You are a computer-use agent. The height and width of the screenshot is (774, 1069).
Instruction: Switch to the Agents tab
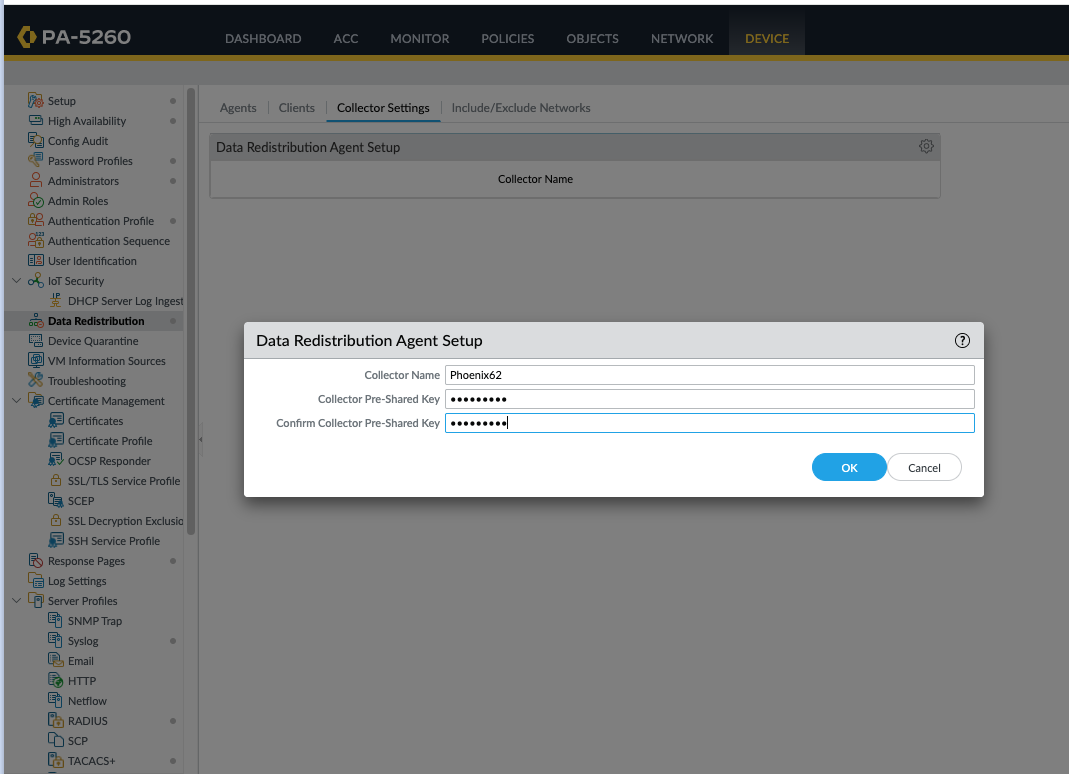pos(238,107)
